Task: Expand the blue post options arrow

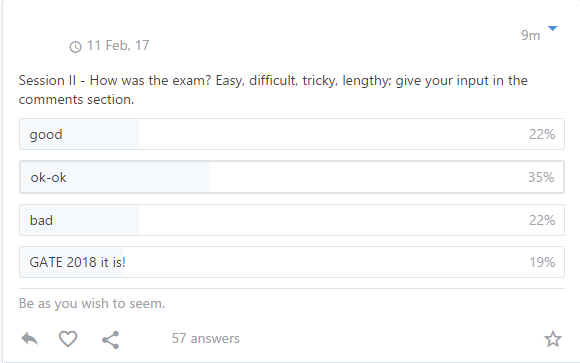Action: tap(552, 28)
